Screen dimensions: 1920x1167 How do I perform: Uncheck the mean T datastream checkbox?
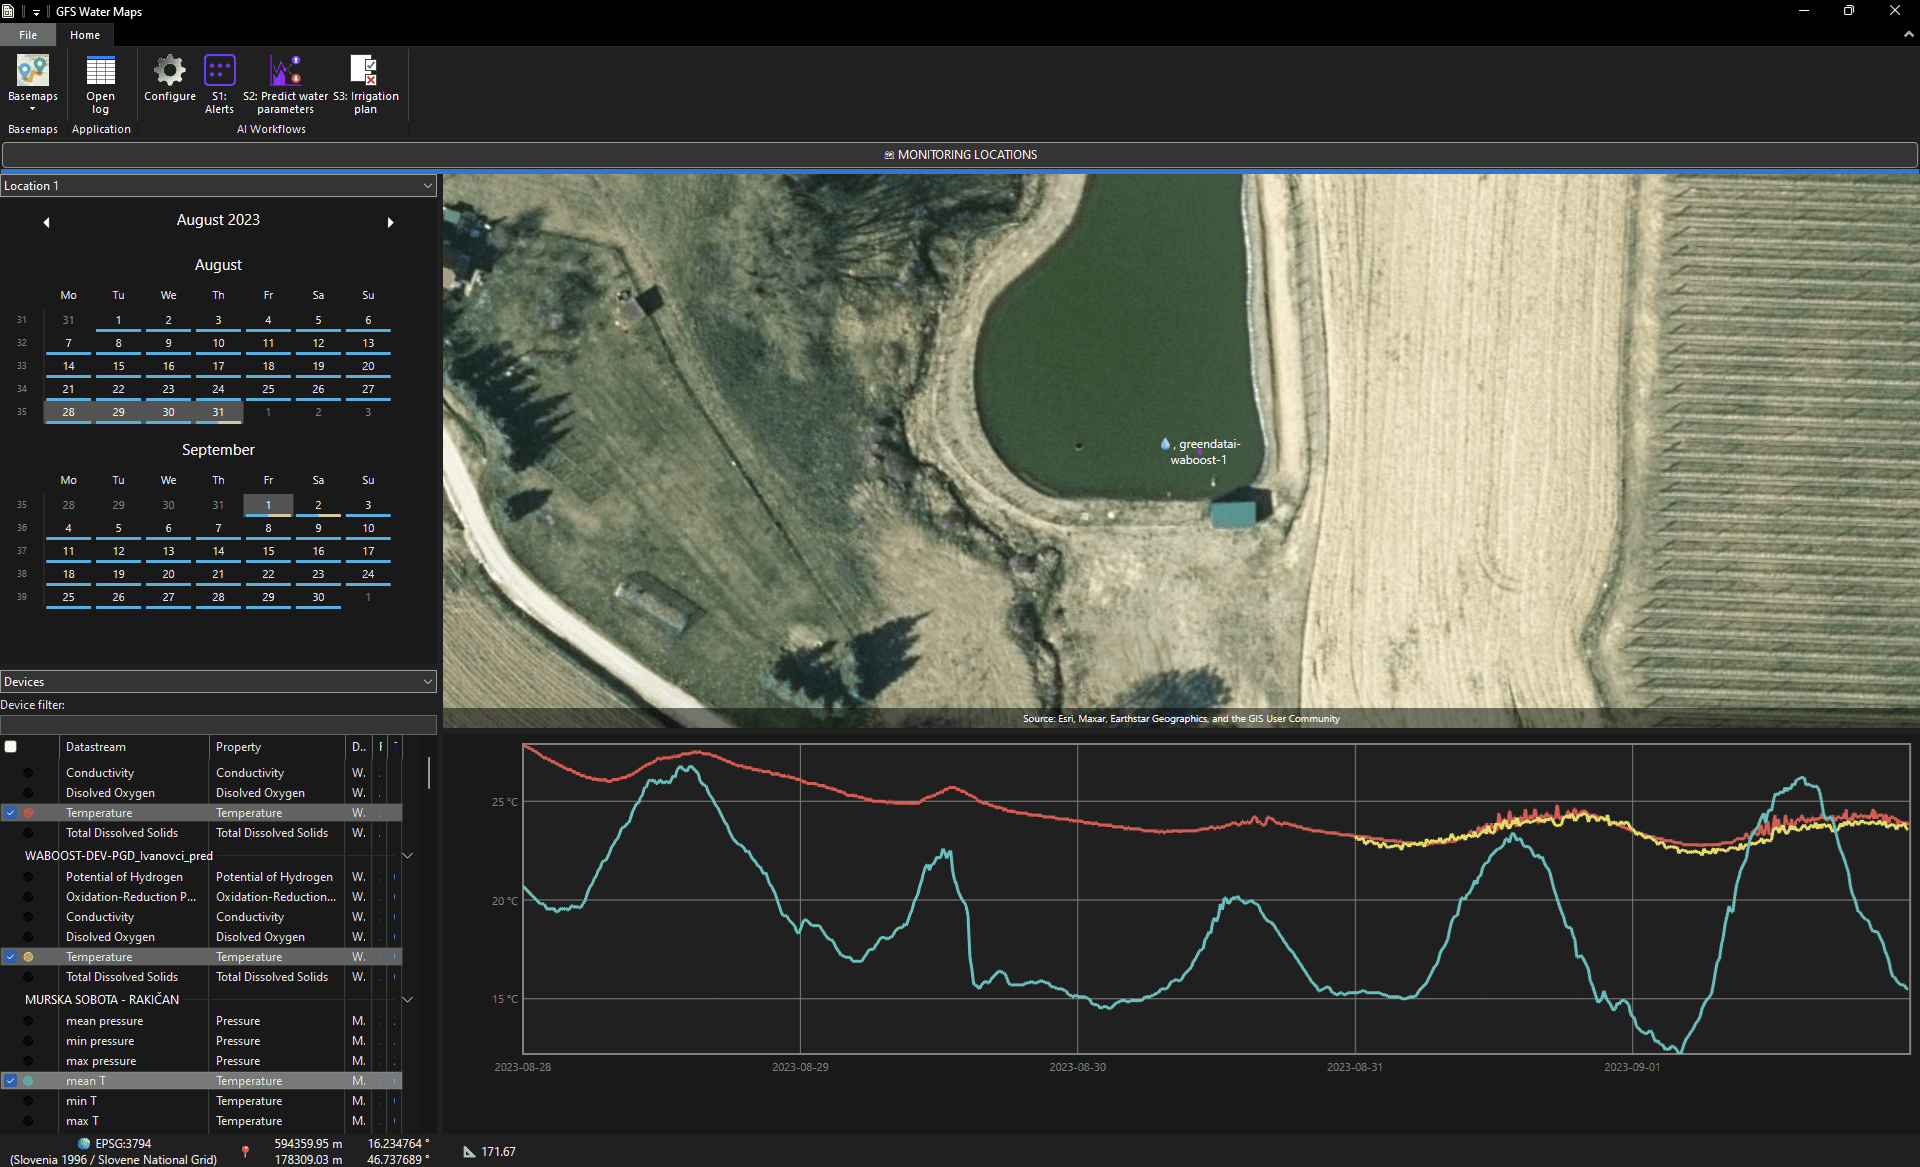[10, 1081]
